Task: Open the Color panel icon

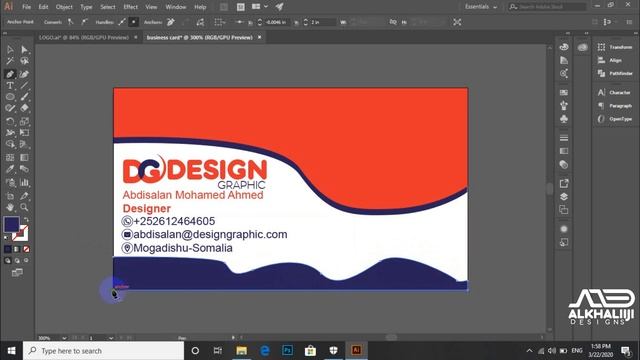Action: tap(564, 47)
